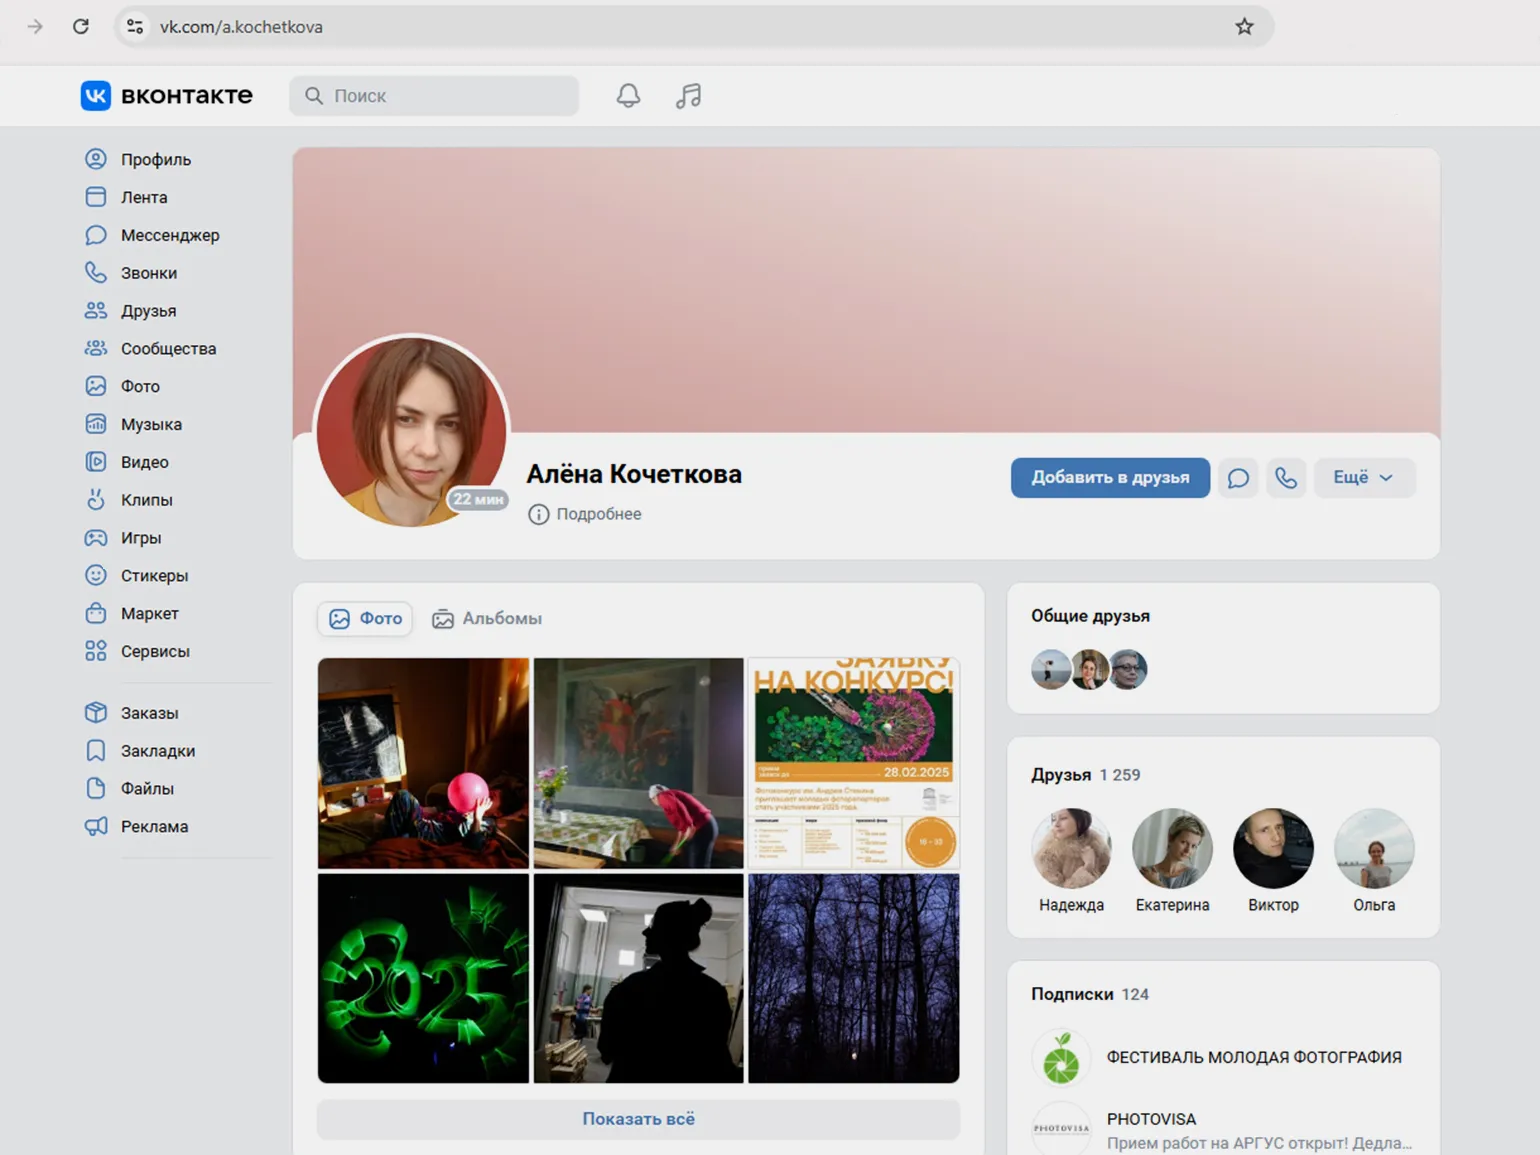Switch to the Альбомы tab
This screenshot has width=1540, height=1155.
487,619
